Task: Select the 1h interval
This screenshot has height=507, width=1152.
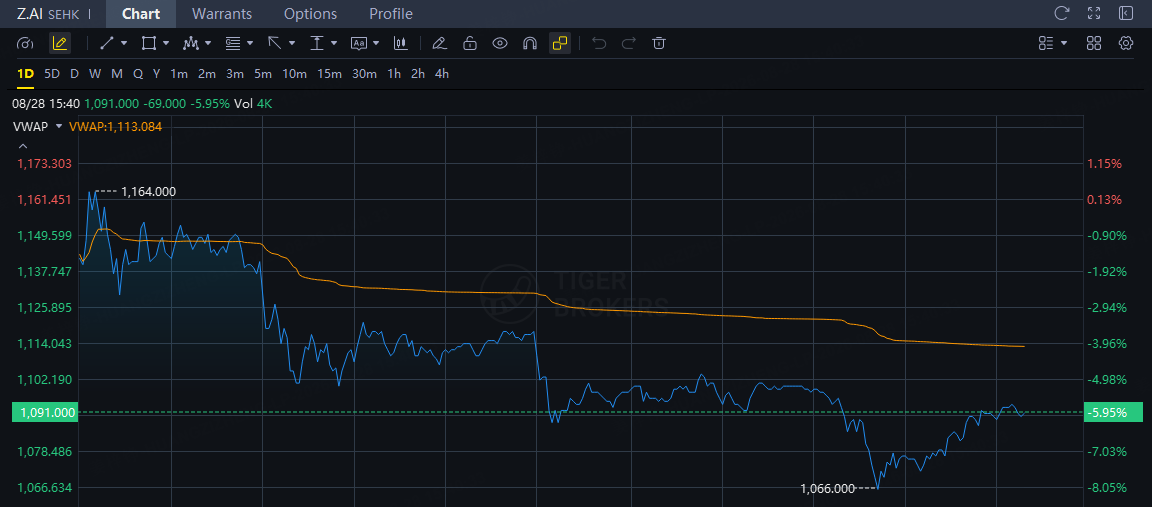Action: pyautogui.click(x=395, y=73)
